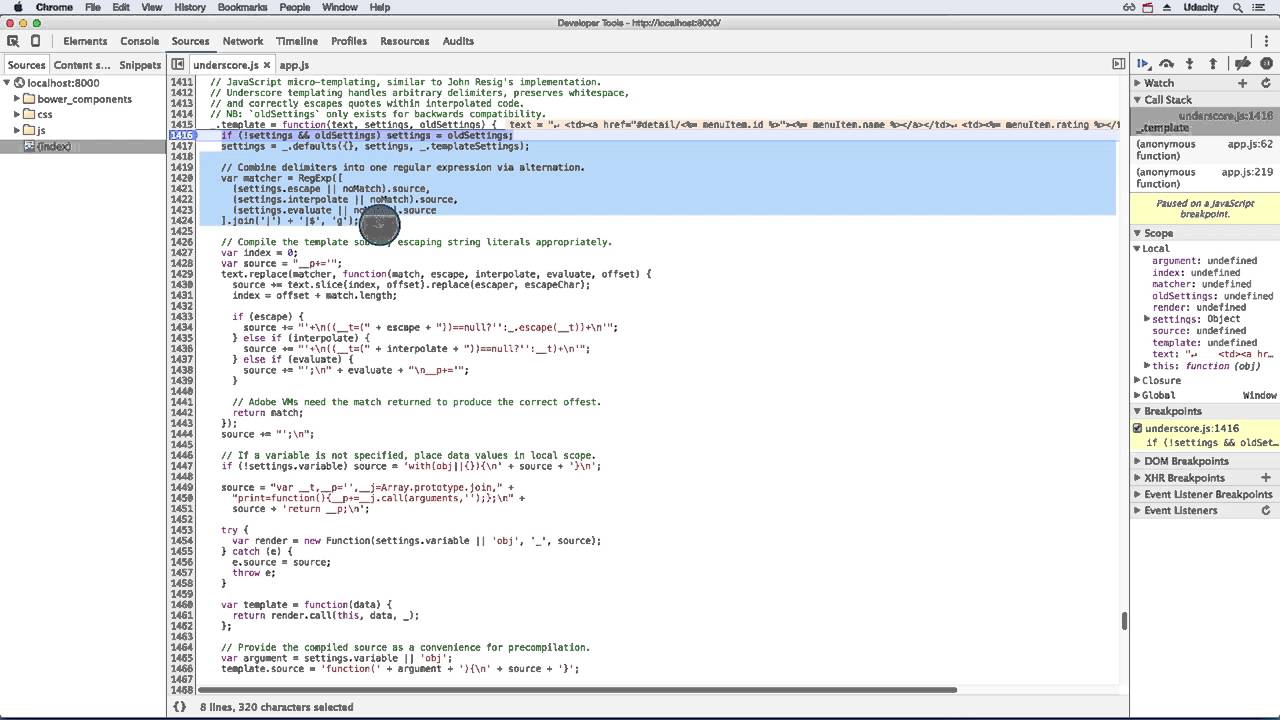Switch to the Elements panel

coord(85,41)
